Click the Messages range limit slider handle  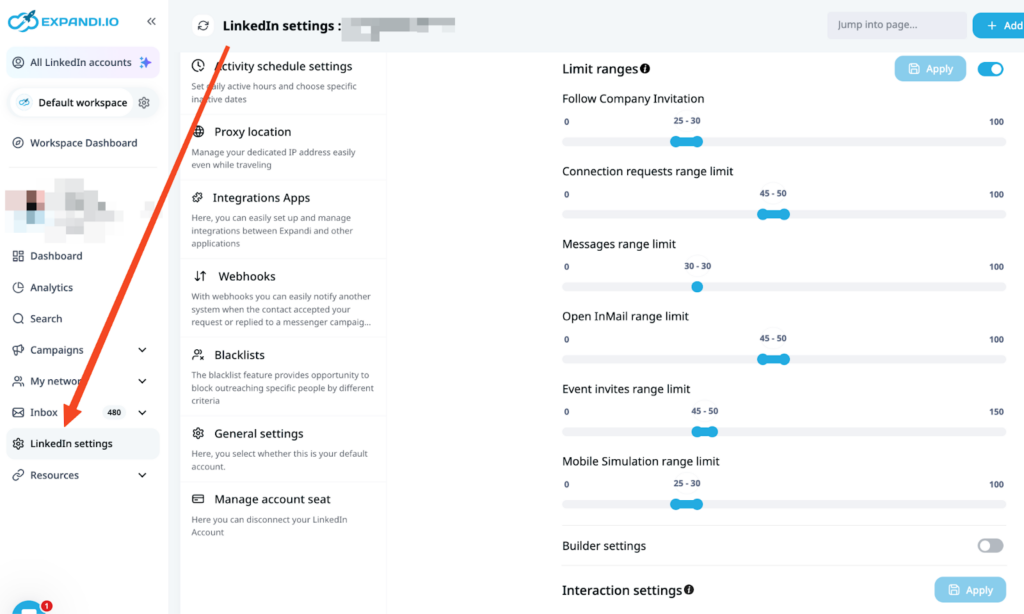point(697,287)
